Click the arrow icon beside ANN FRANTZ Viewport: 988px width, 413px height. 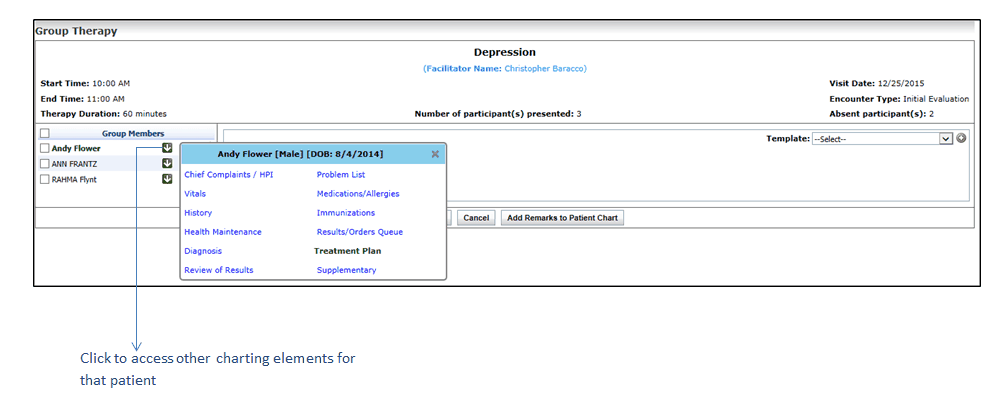(167, 164)
